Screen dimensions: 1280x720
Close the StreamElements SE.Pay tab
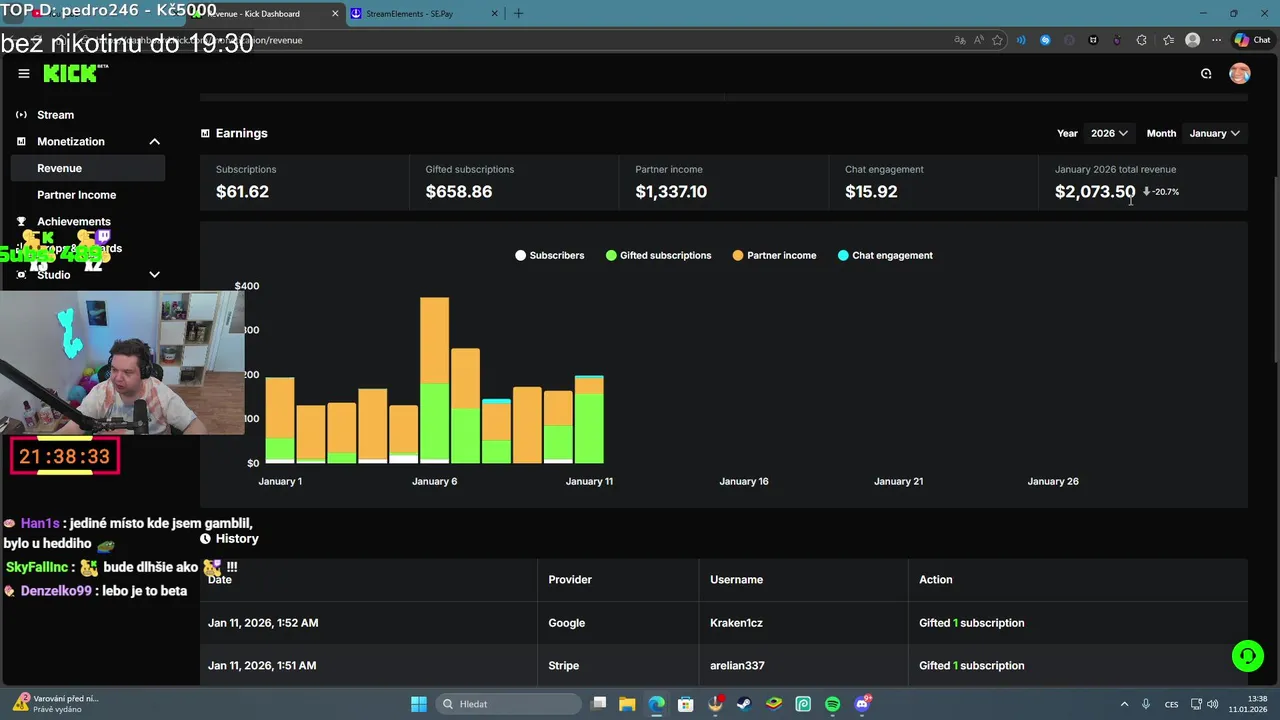494,13
